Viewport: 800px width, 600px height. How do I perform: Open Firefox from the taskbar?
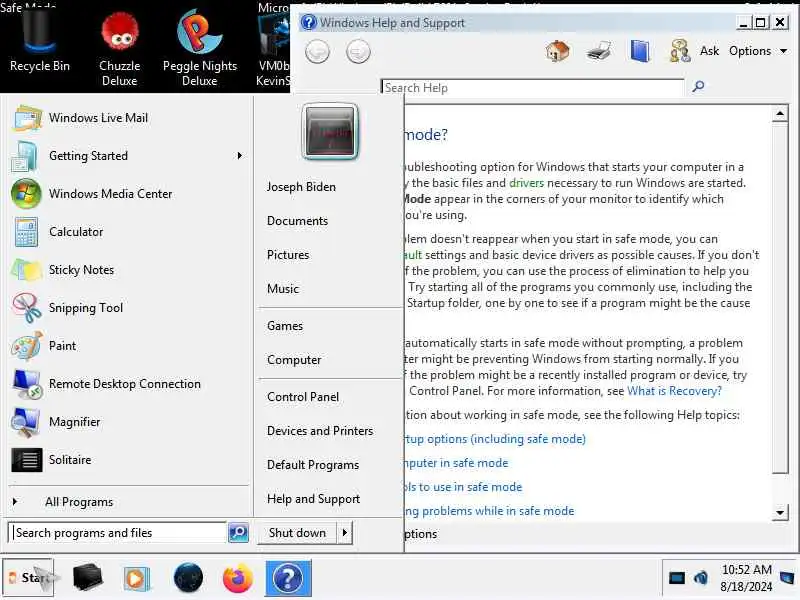(238, 579)
